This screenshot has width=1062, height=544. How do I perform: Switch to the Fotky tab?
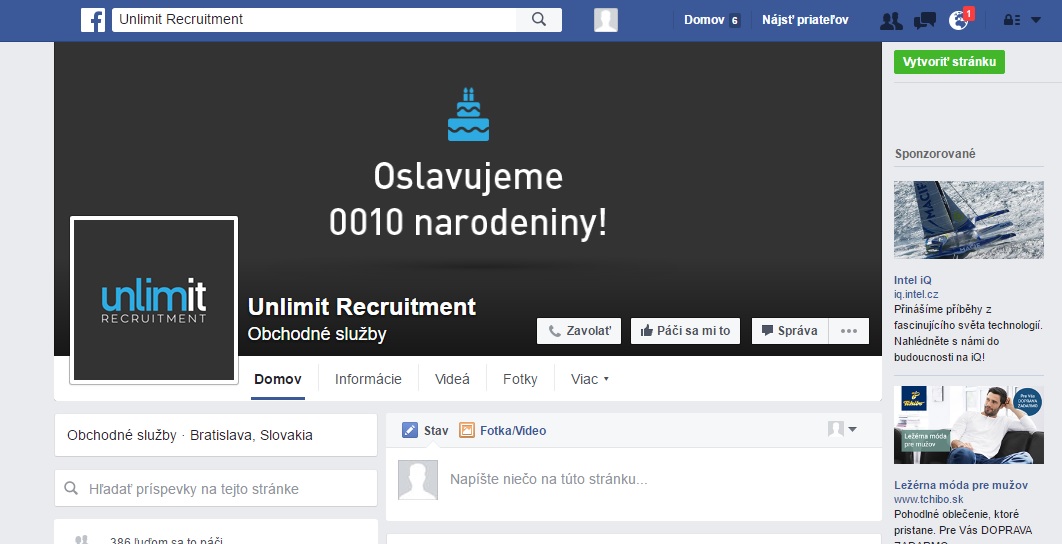click(520, 379)
